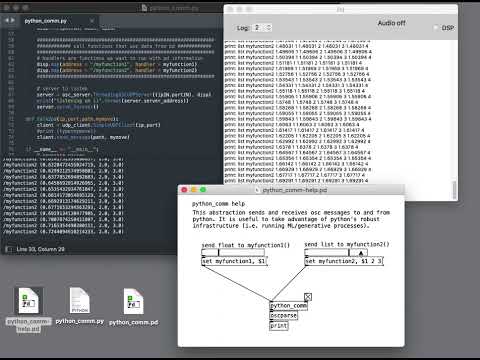Click the slider under 'send float to myfunction1()'
The width and height of the screenshot is (480, 360).
(x=233, y=252)
